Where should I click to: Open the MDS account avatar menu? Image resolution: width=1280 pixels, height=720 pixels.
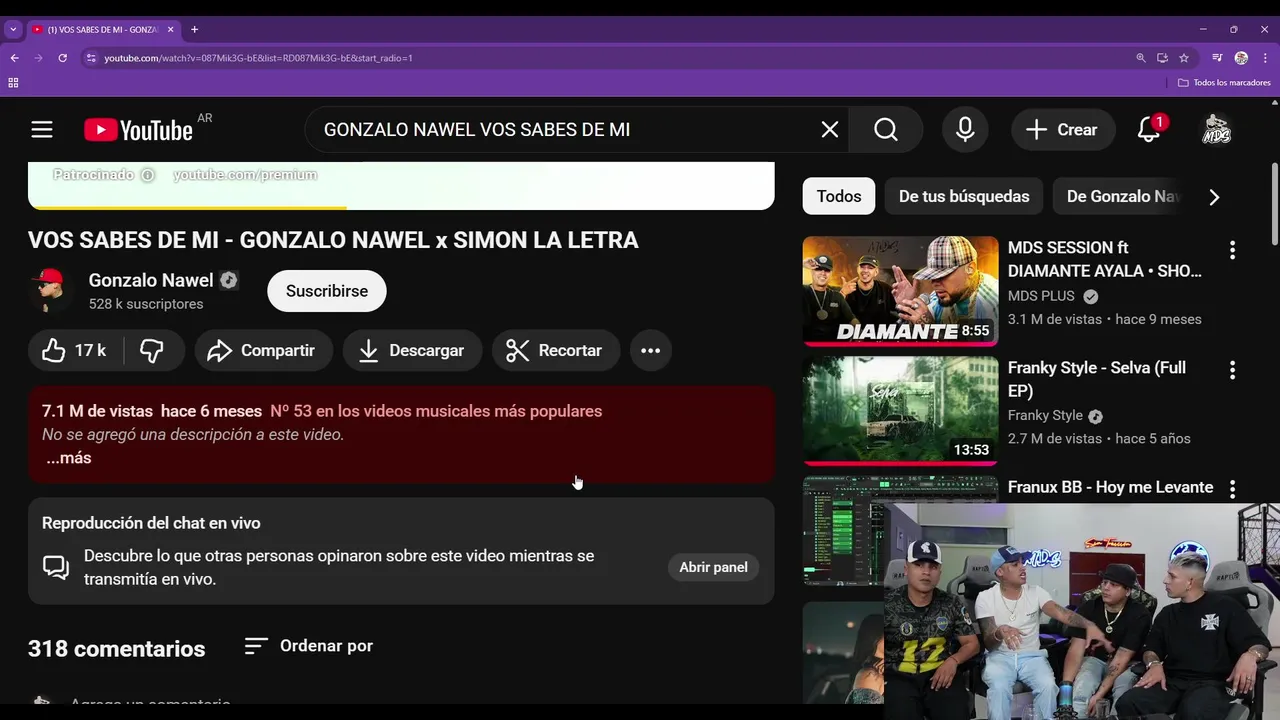tap(1216, 129)
